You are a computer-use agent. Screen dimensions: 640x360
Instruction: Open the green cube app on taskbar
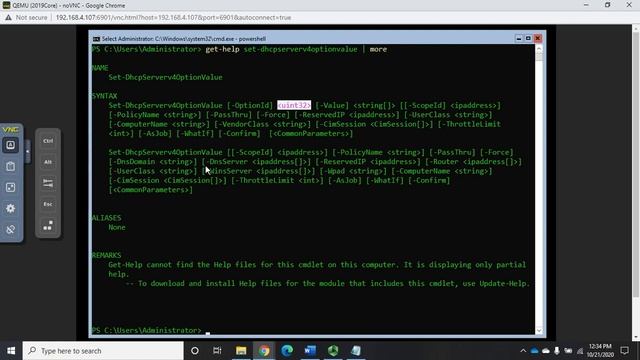click(333, 351)
